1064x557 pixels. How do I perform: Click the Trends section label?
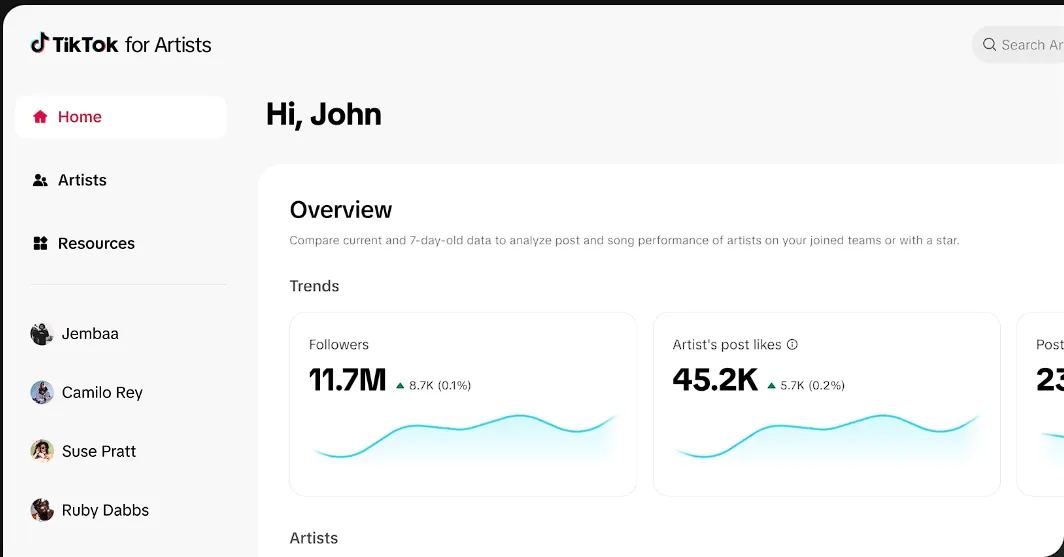point(314,286)
